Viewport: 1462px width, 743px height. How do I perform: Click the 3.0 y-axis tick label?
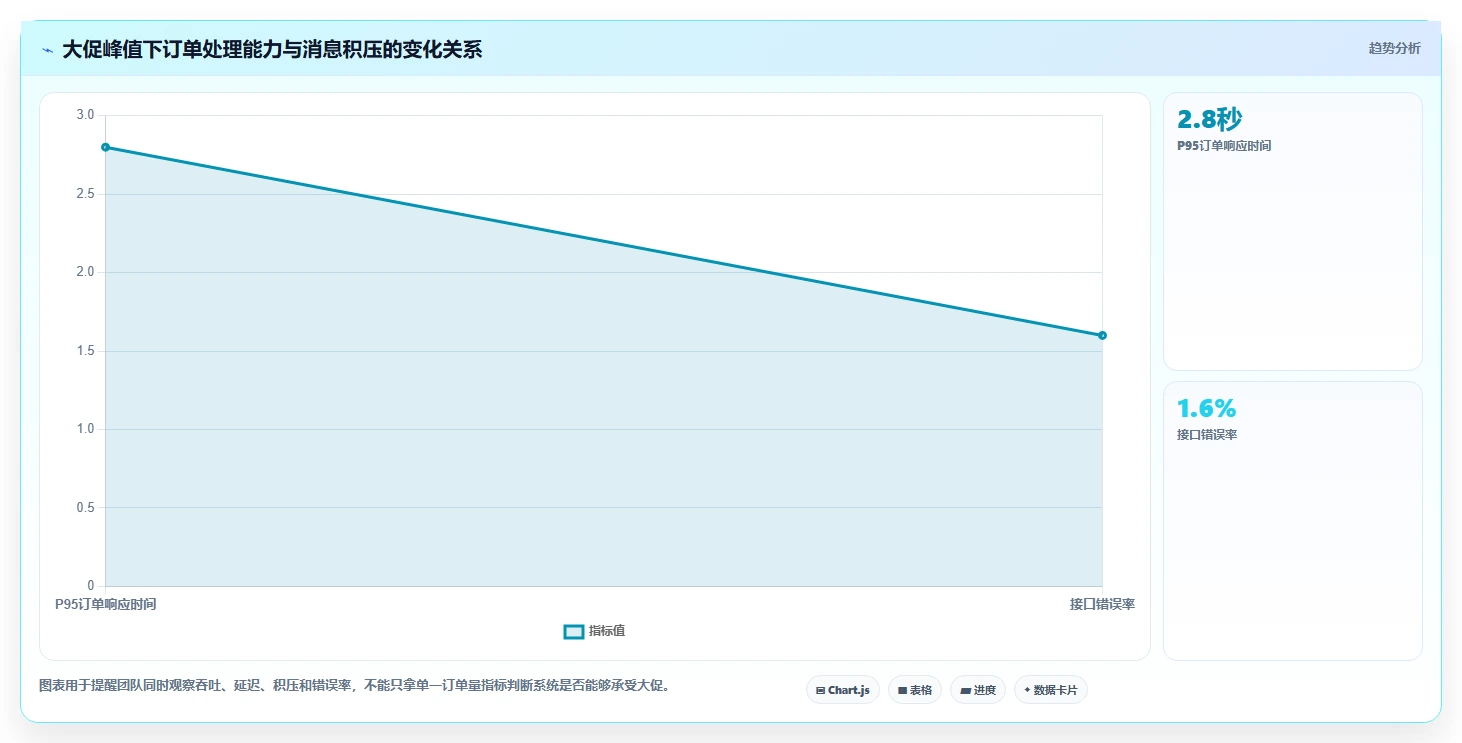tap(85, 115)
